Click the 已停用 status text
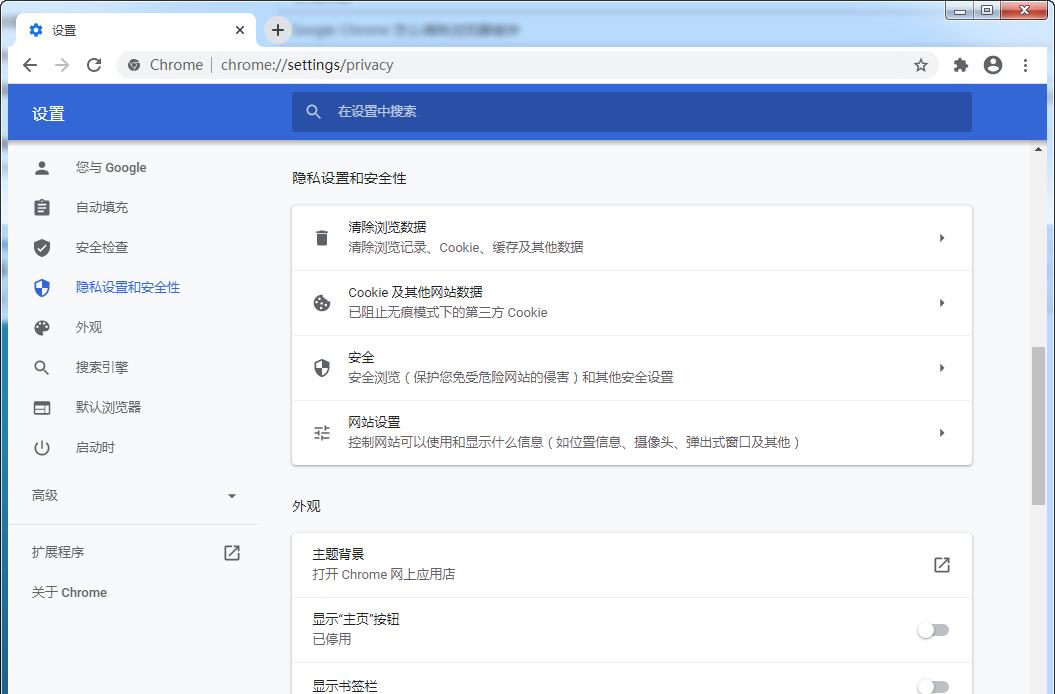 click(332, 639)
